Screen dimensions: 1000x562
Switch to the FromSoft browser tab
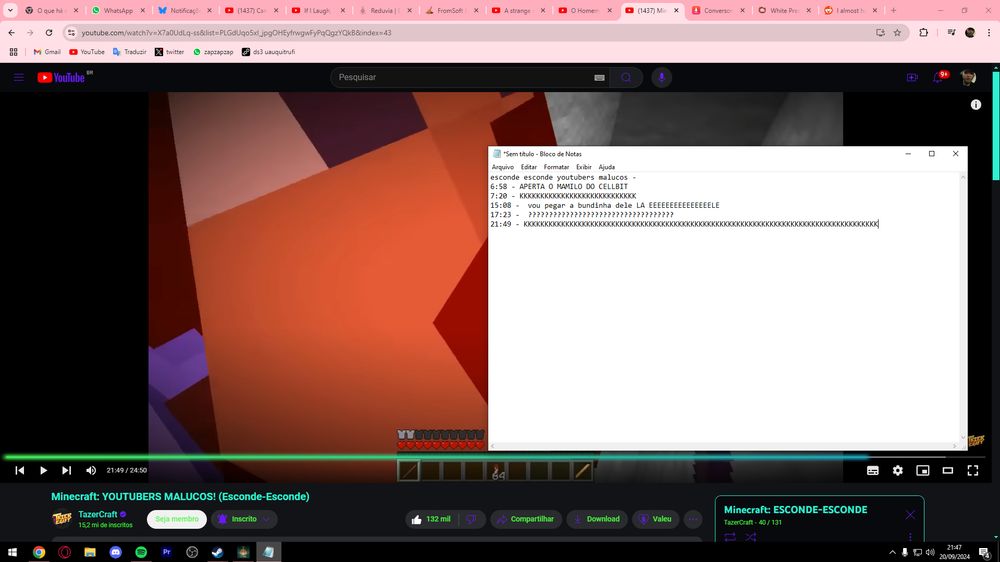point(450,10)
